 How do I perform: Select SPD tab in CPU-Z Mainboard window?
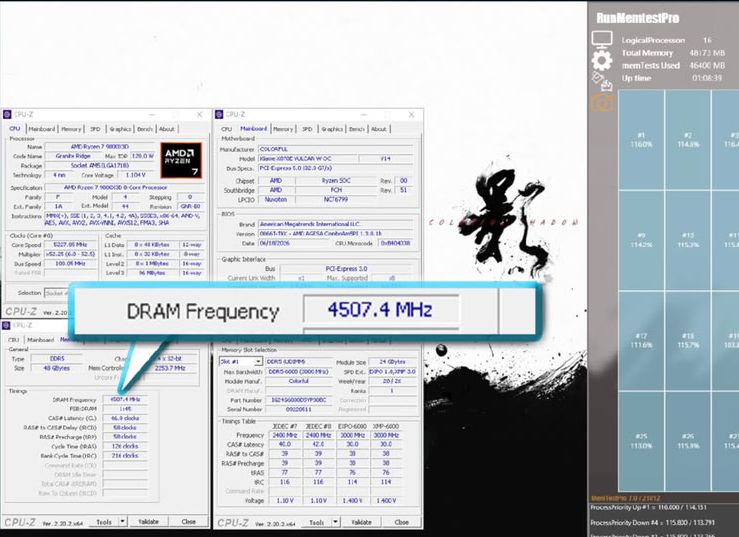click(307, 129)
